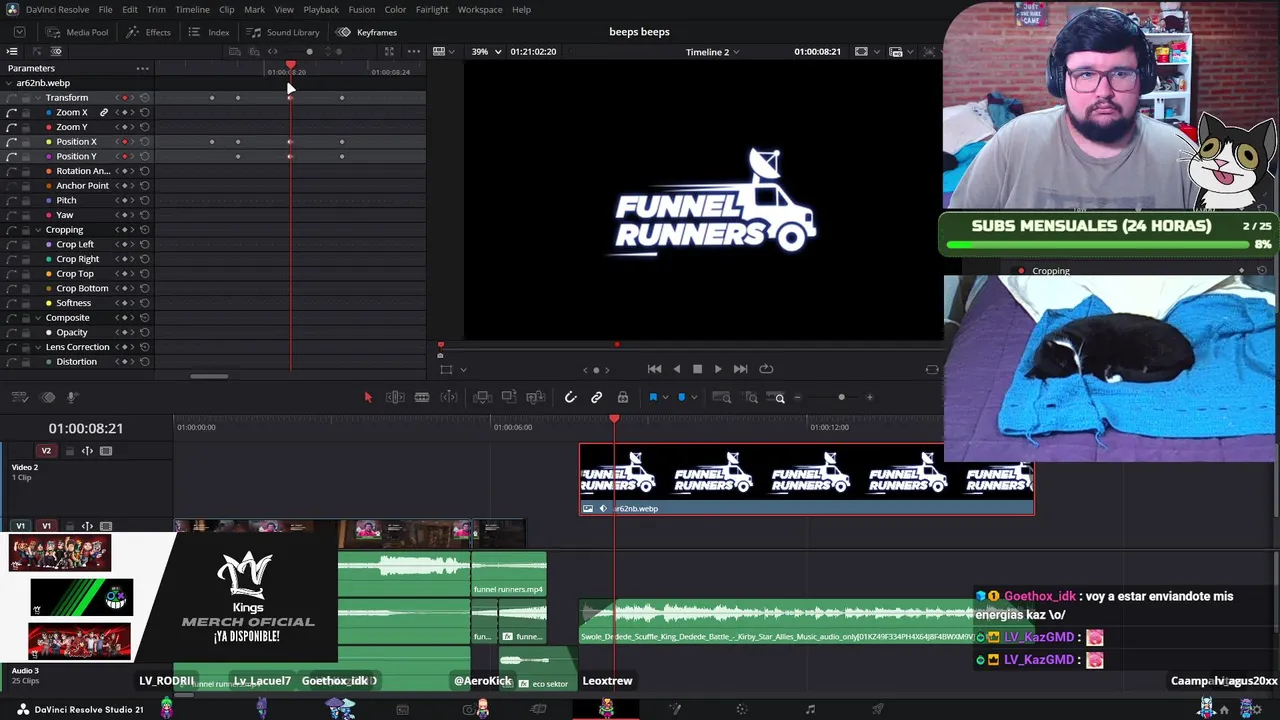Zoom out timeline with minus icon
This screenshot has height=720, width=1280.
[x=797, y=398]
